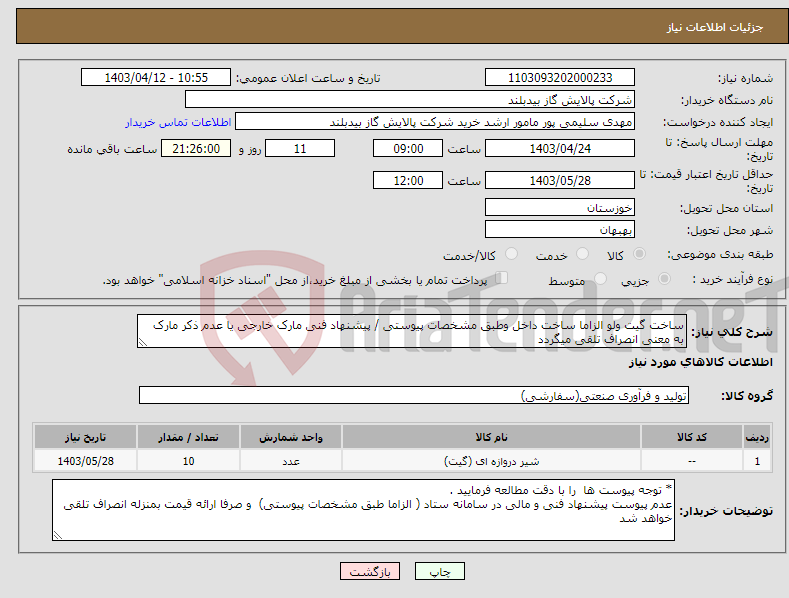Image resolution: width=789 pixels, height=598 pixels.
Task: Click the item name cell شیر دروازه ای (گیت)
Action: click(x=491, y=461)
